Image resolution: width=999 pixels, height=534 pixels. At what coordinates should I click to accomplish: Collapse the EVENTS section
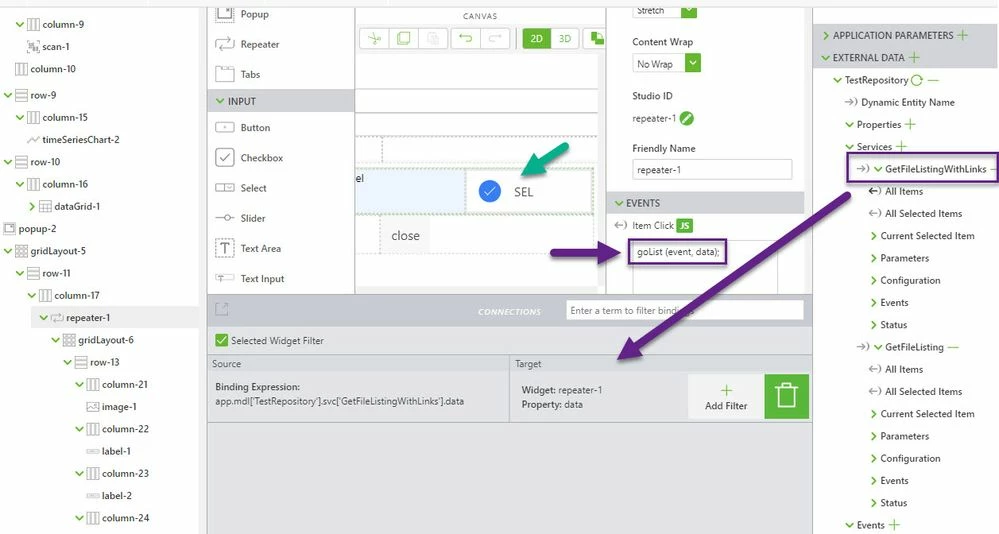tap(619, 203)
